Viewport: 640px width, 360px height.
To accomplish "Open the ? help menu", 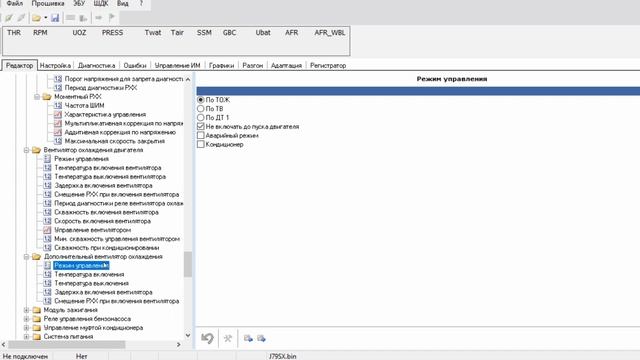I will click(141, 4).
